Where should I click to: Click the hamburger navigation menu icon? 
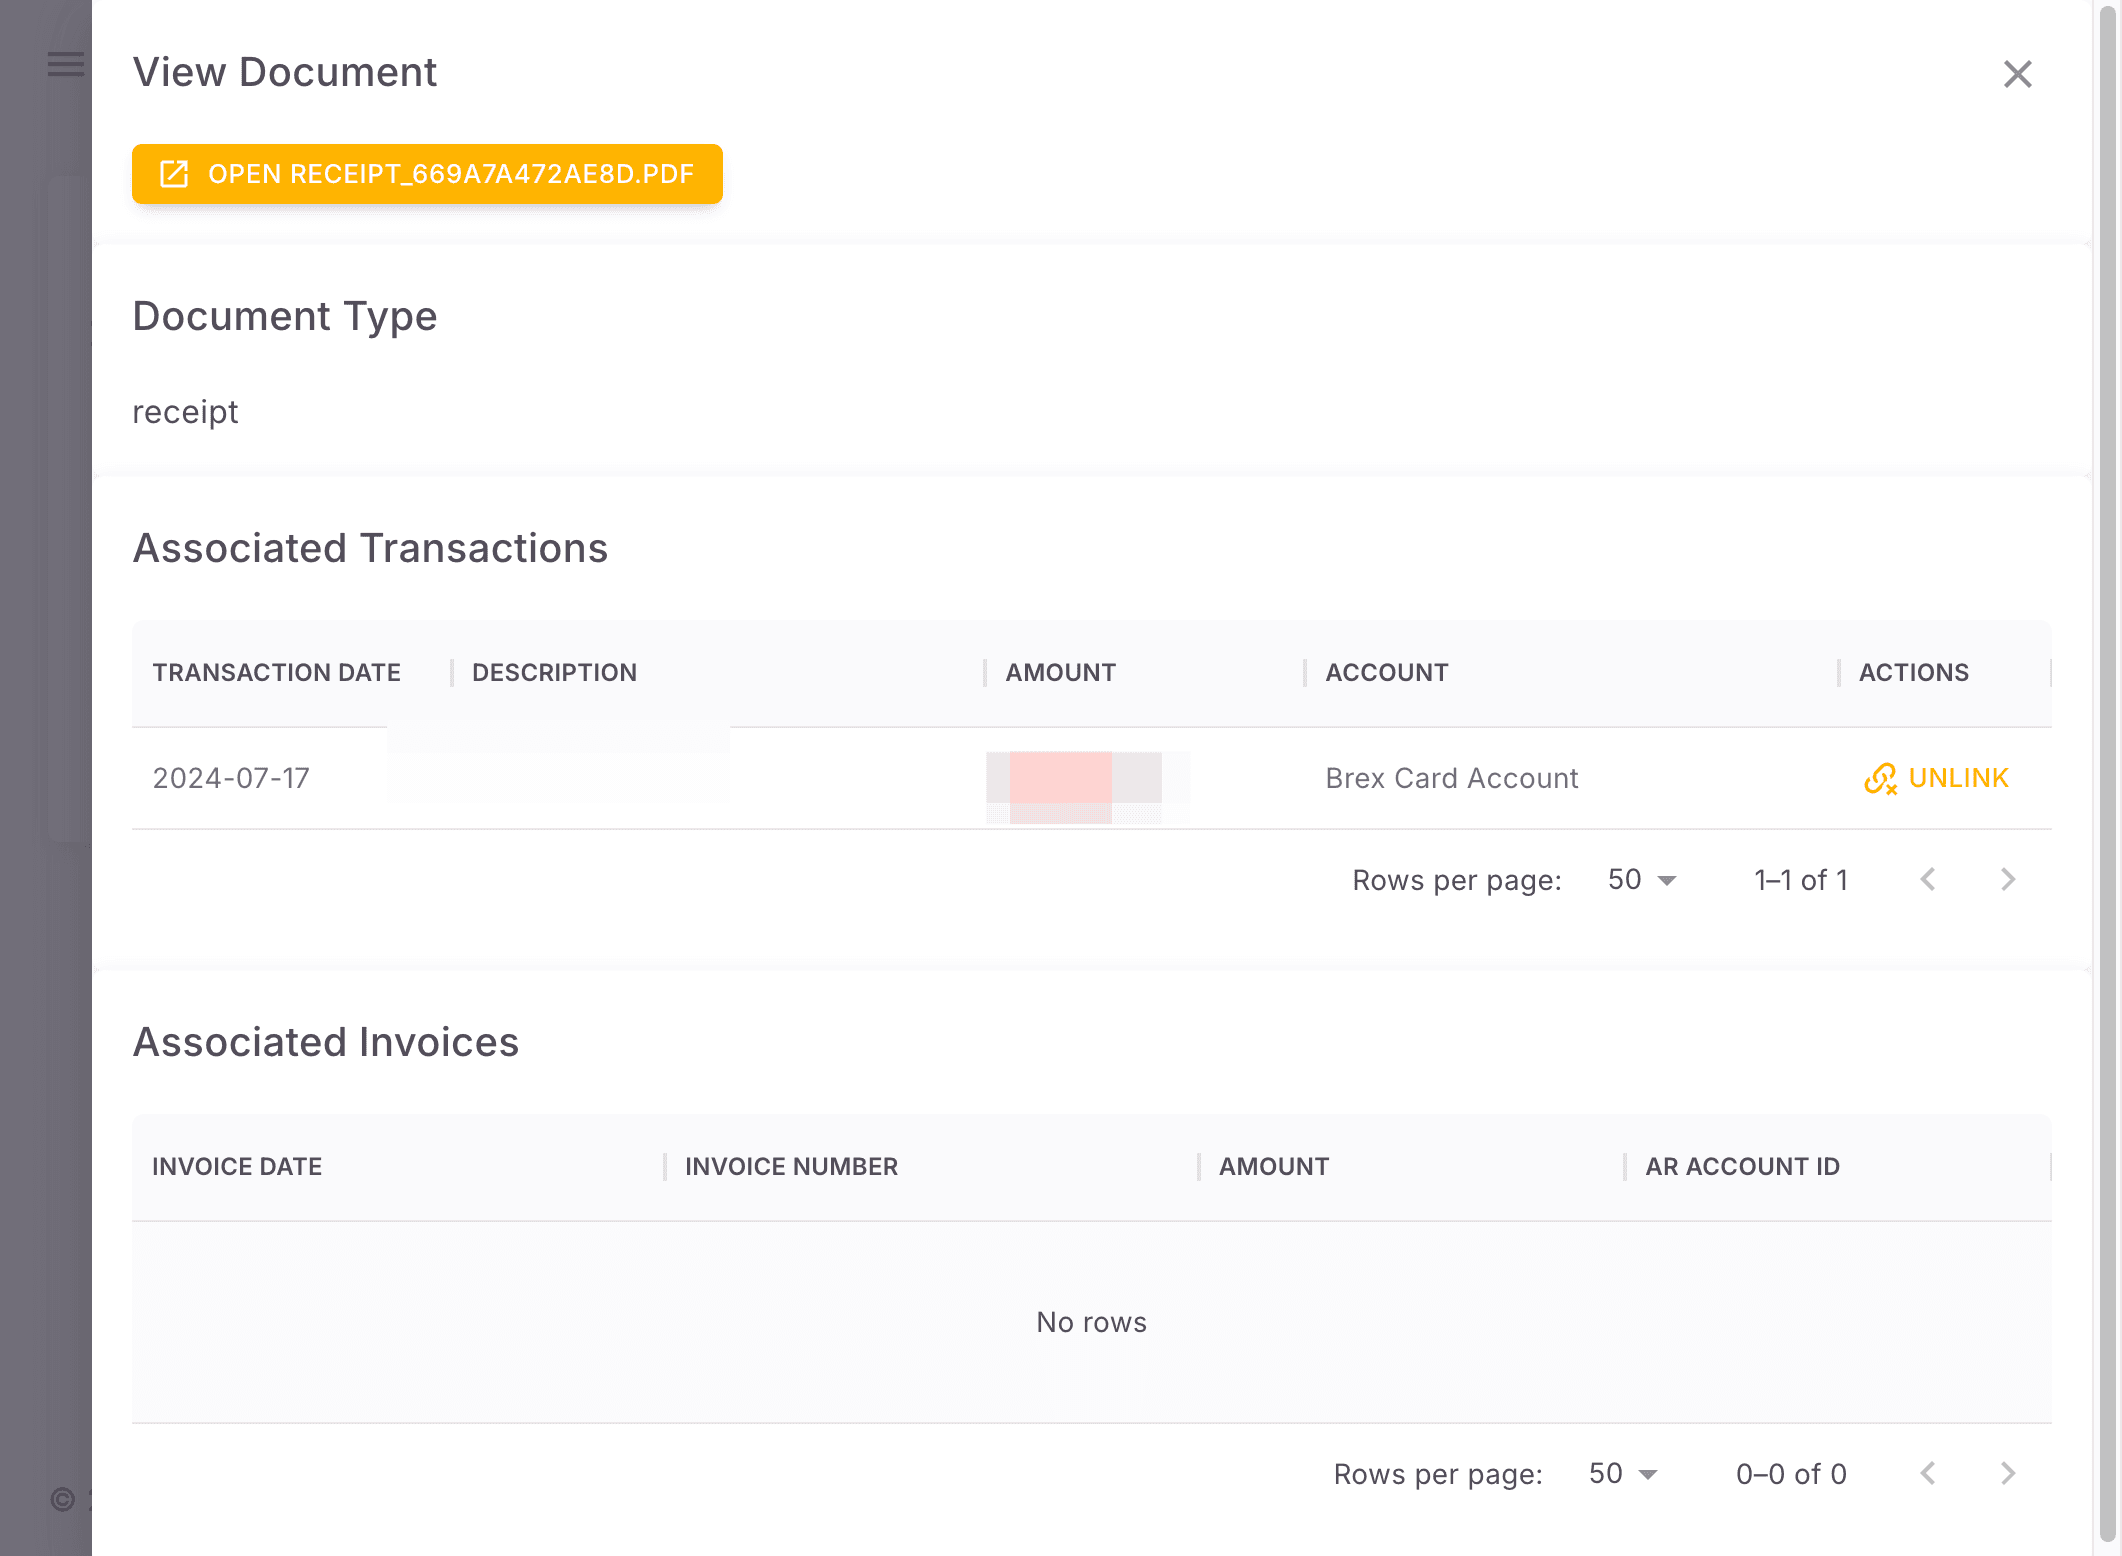click(64, 63)
